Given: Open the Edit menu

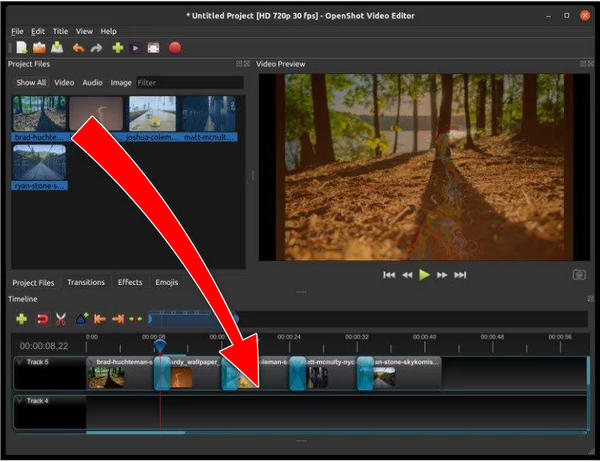Looking at the screenshot, I should (38, 31).
